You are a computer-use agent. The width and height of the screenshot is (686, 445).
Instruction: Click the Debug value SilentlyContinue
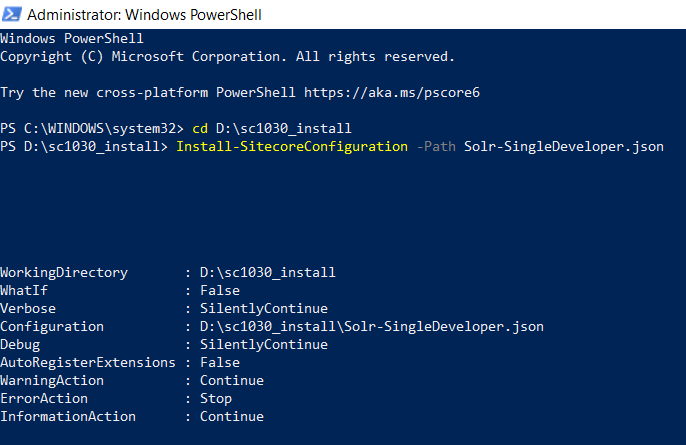pos(263,345)
